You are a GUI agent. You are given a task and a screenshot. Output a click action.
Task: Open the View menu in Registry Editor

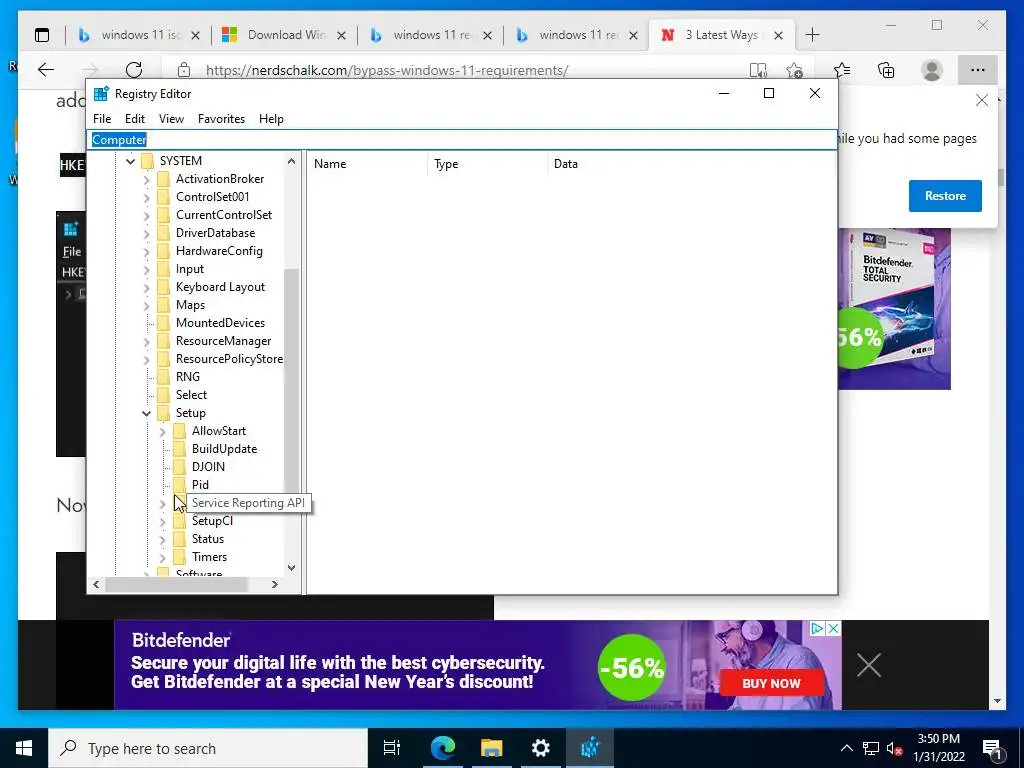171,119
